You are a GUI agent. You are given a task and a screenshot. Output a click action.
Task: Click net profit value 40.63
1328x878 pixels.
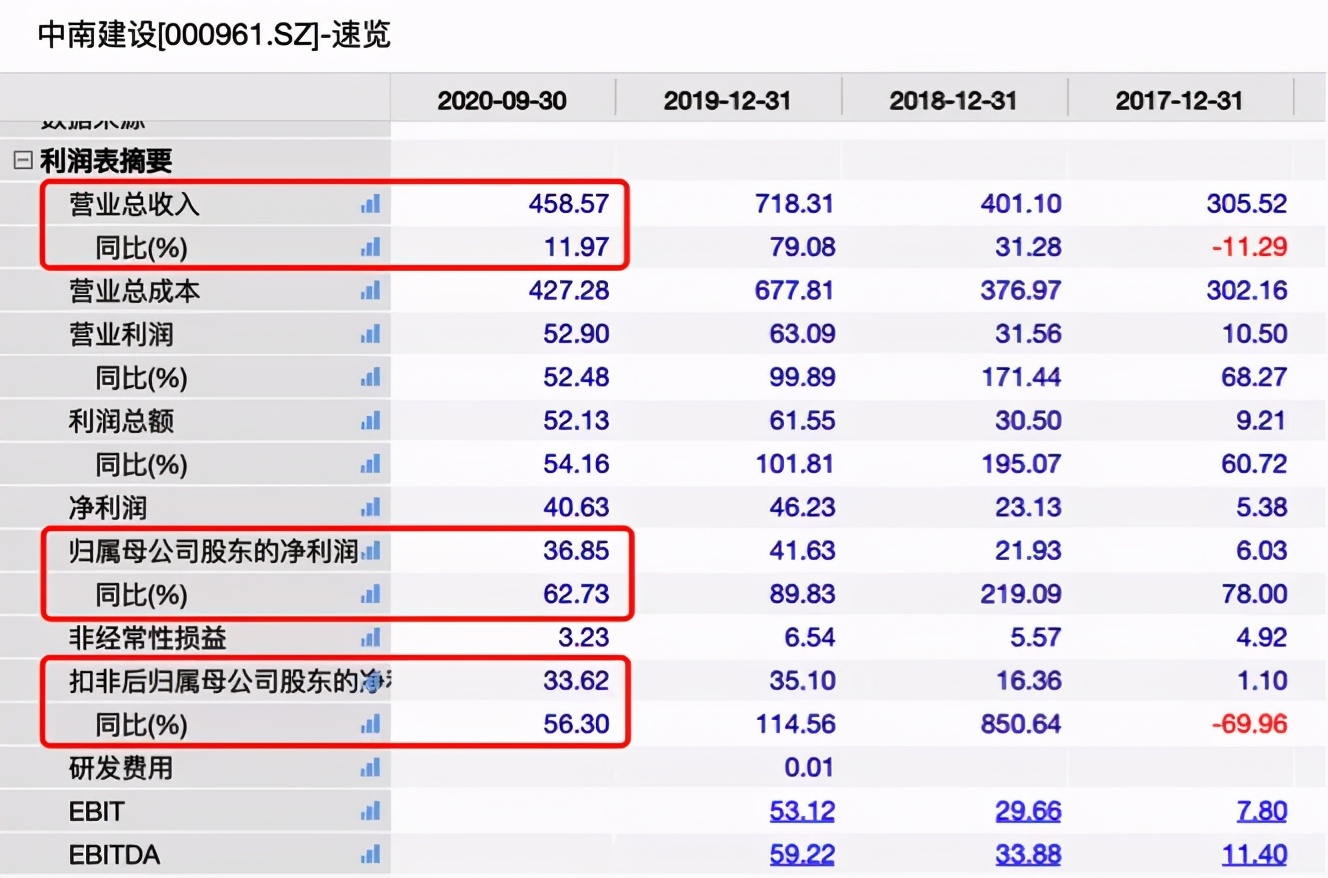(x=575, y=507)
